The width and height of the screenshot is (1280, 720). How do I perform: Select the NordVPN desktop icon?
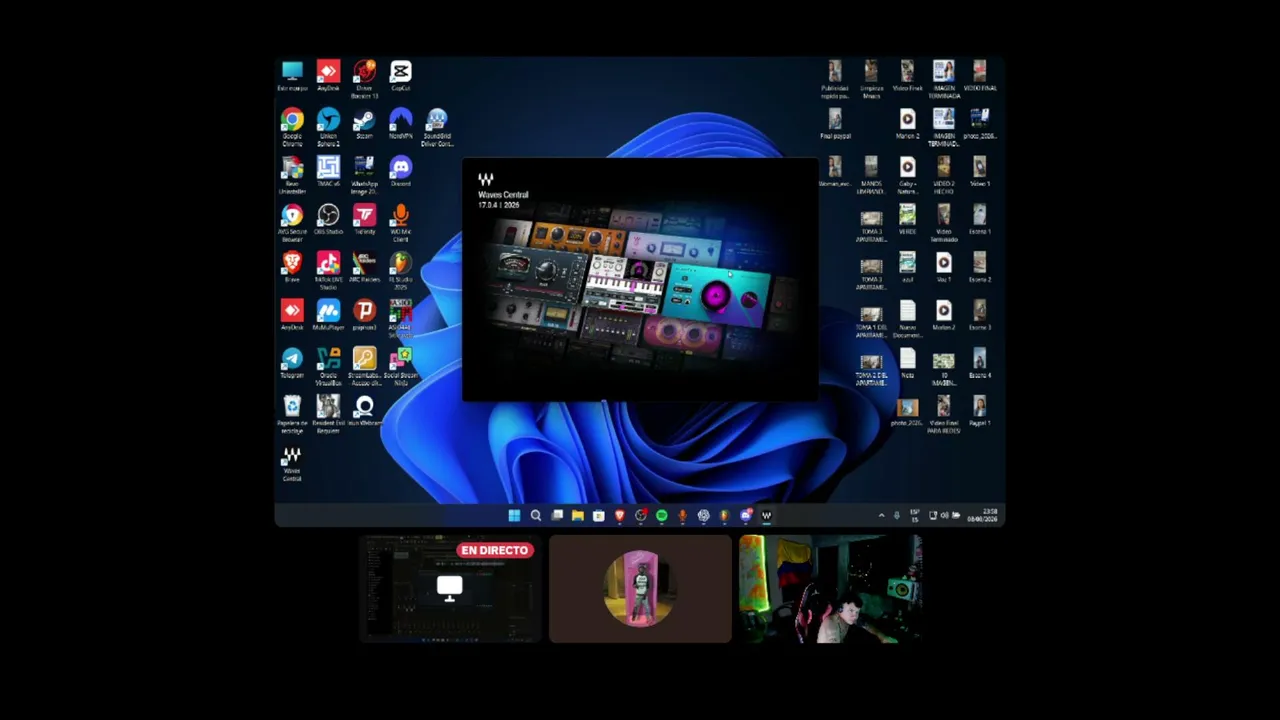click(400, 124)
